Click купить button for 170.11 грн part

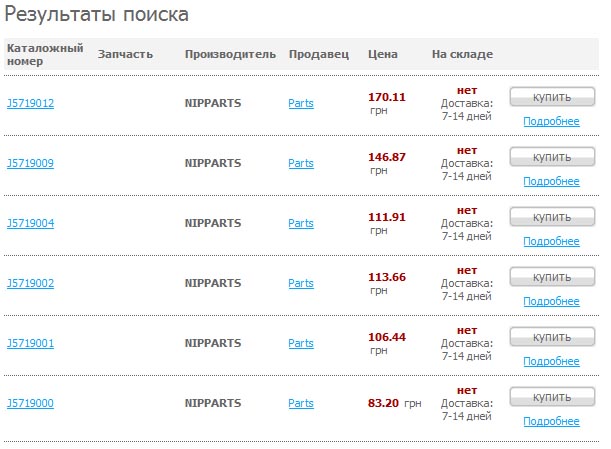[x=552, y=97]
